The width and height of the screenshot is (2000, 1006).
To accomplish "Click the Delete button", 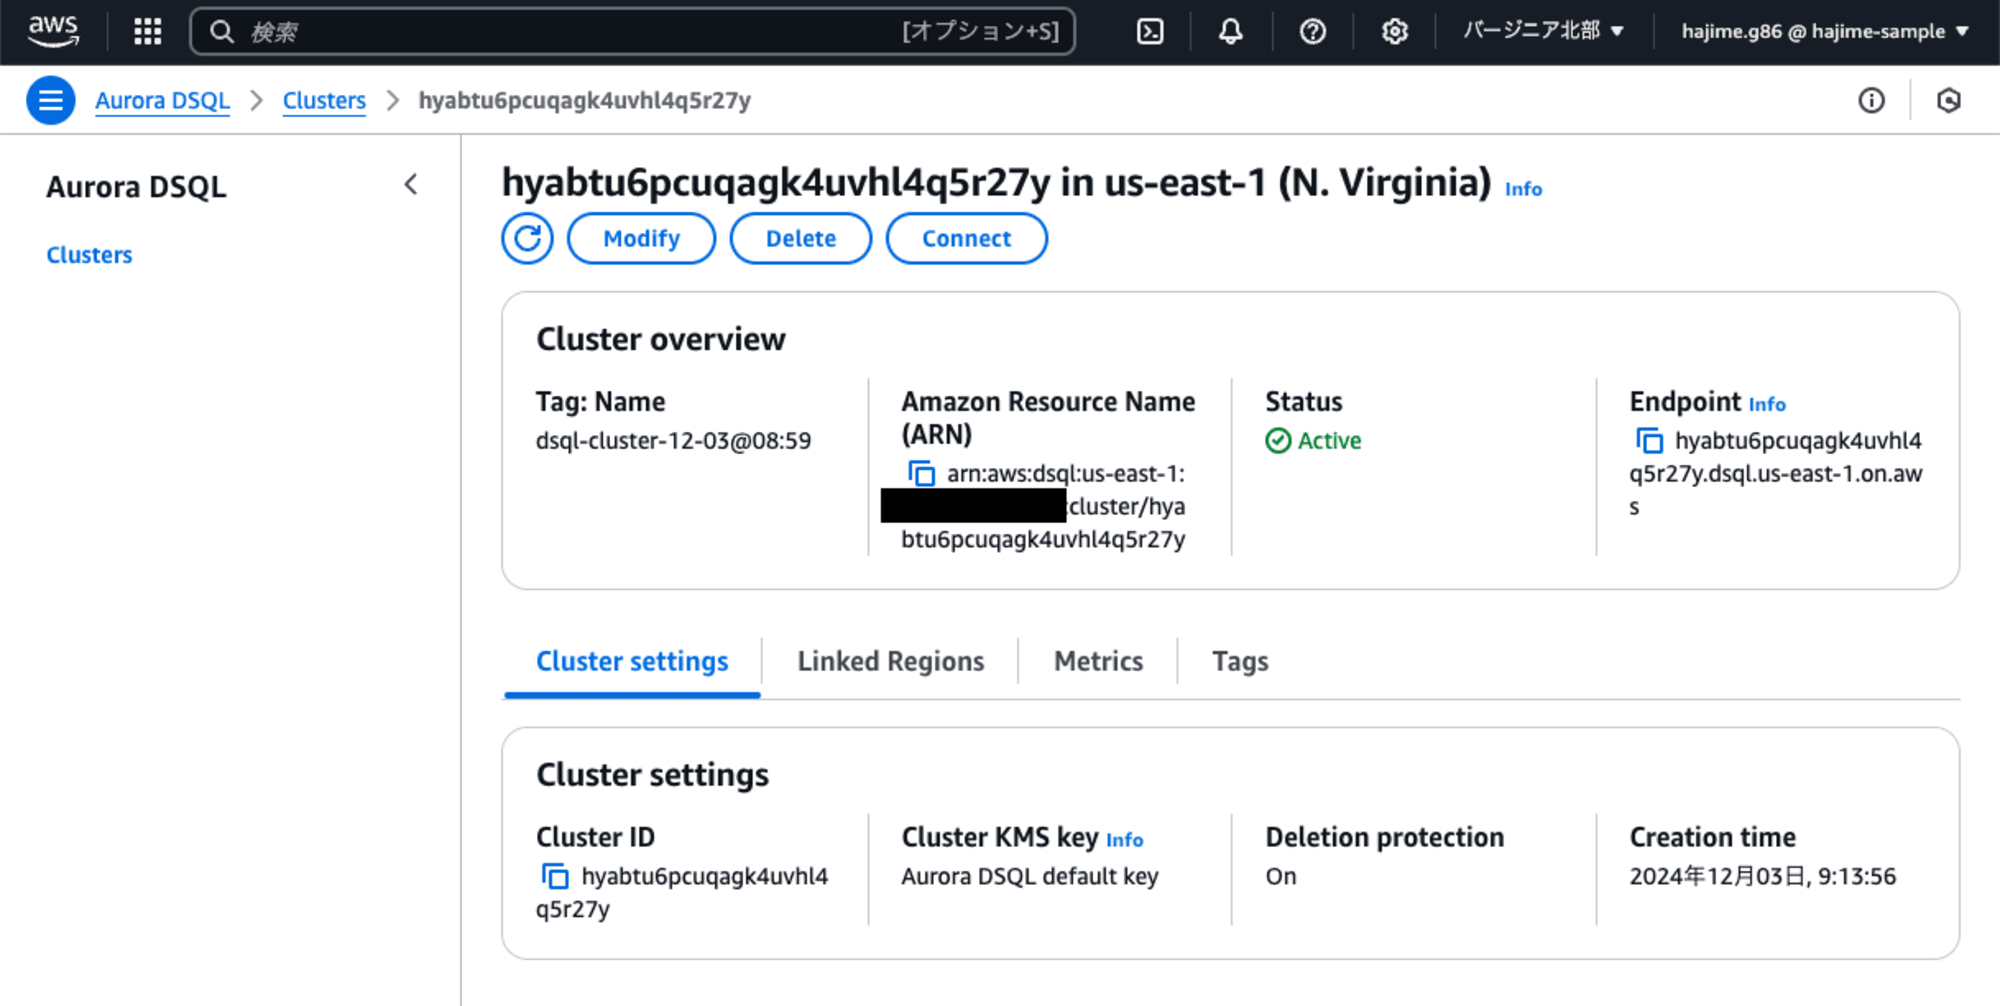I will coord(801,238).
